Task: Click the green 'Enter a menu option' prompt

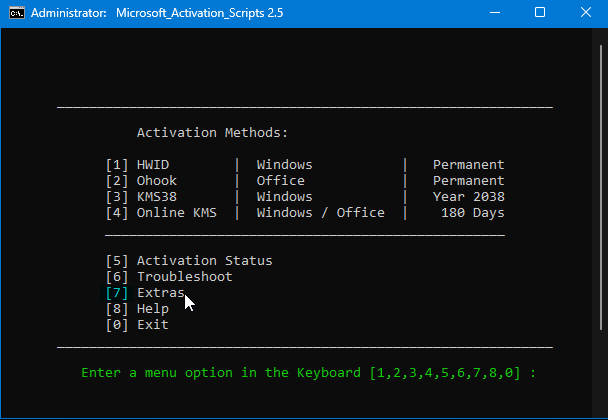Action: tap(309, 373)
